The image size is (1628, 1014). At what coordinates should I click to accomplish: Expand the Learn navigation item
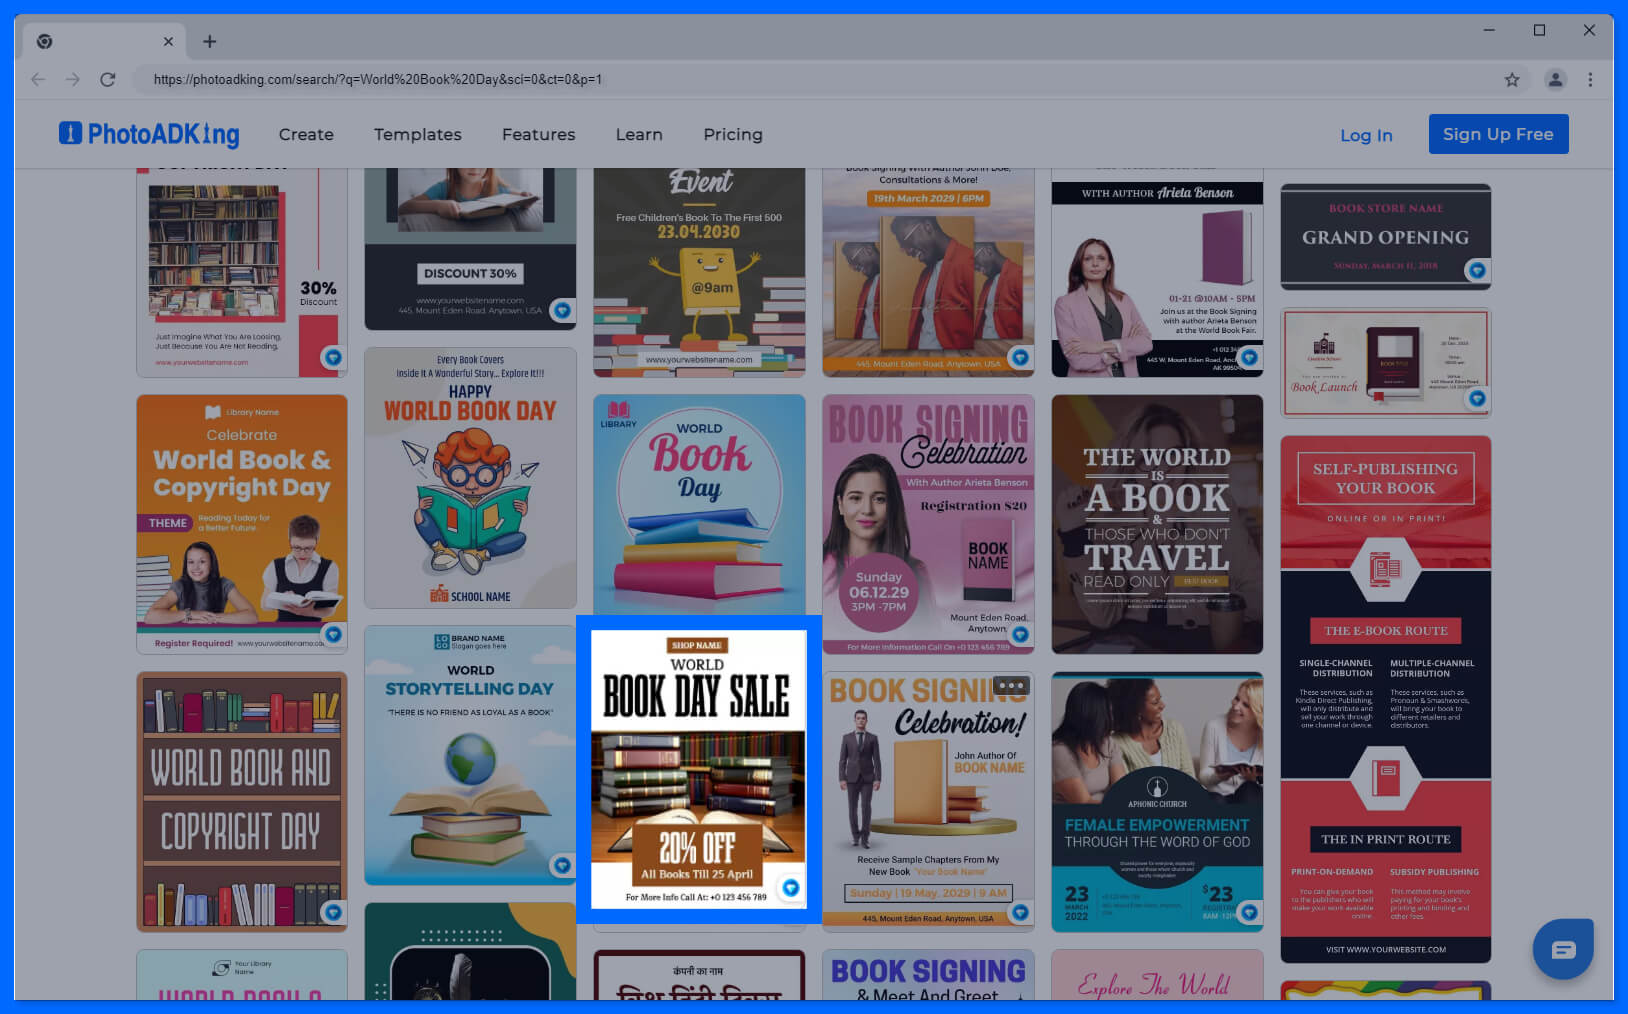click(639, 134)
